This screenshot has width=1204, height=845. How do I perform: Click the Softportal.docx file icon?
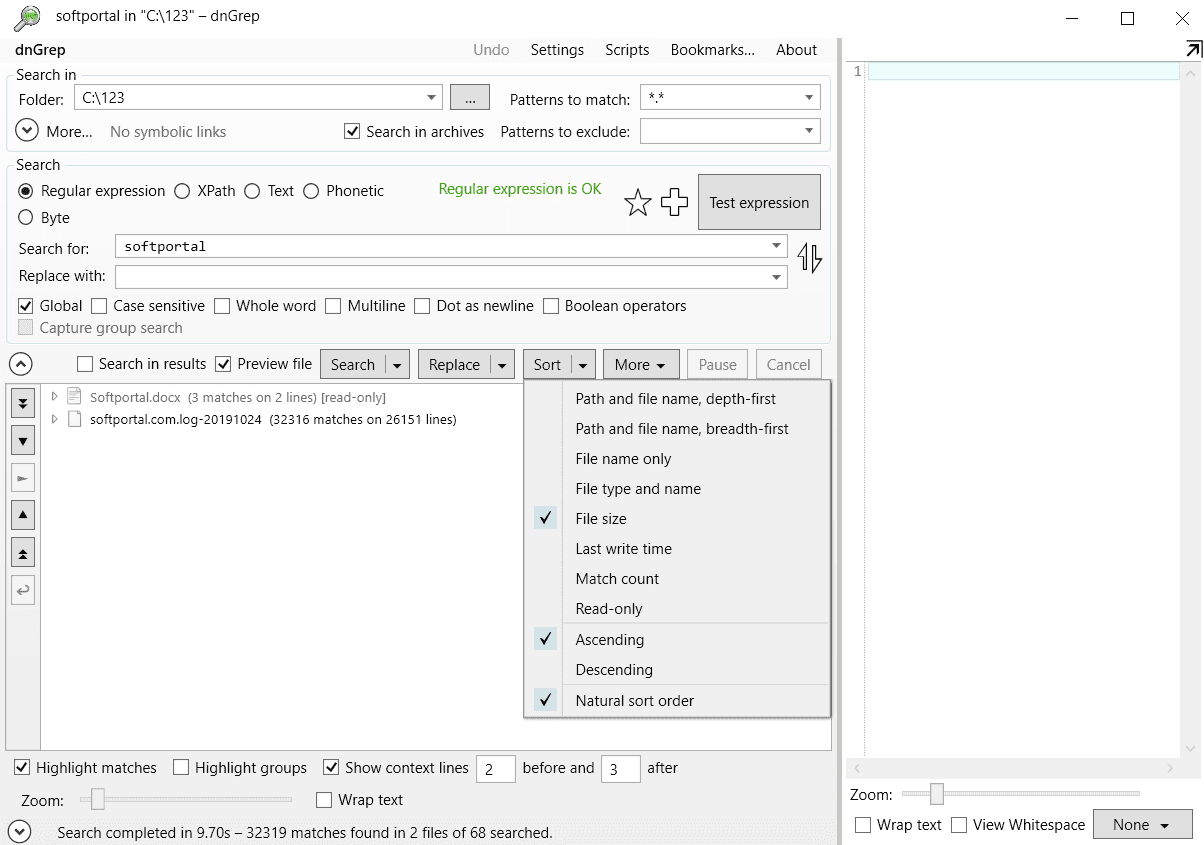(x=74, y=397)
